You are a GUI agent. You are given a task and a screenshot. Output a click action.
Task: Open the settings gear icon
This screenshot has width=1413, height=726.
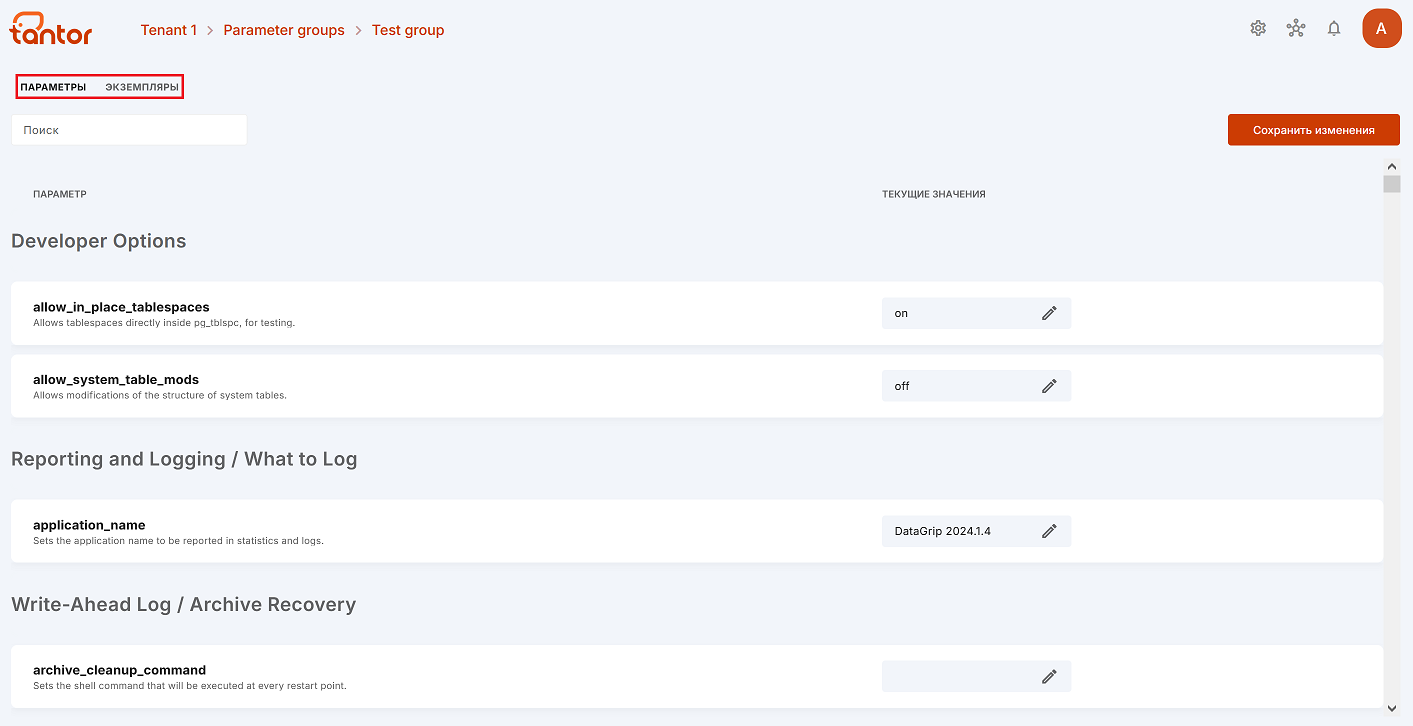tap(1258, 28)
